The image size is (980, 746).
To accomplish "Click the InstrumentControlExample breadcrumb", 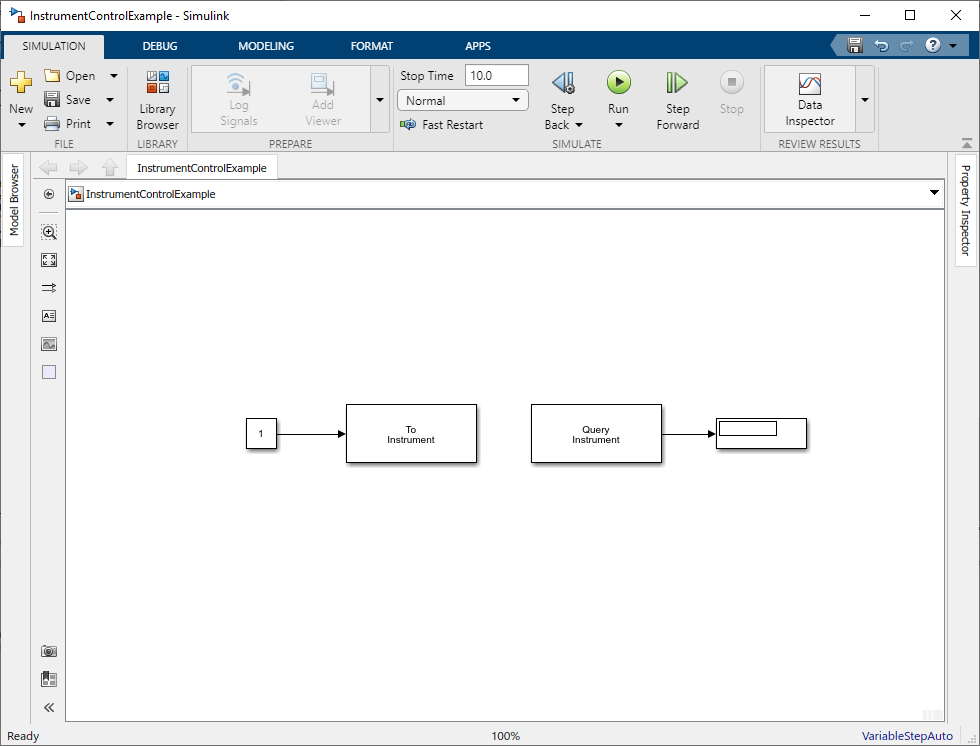I will (151, 194).
